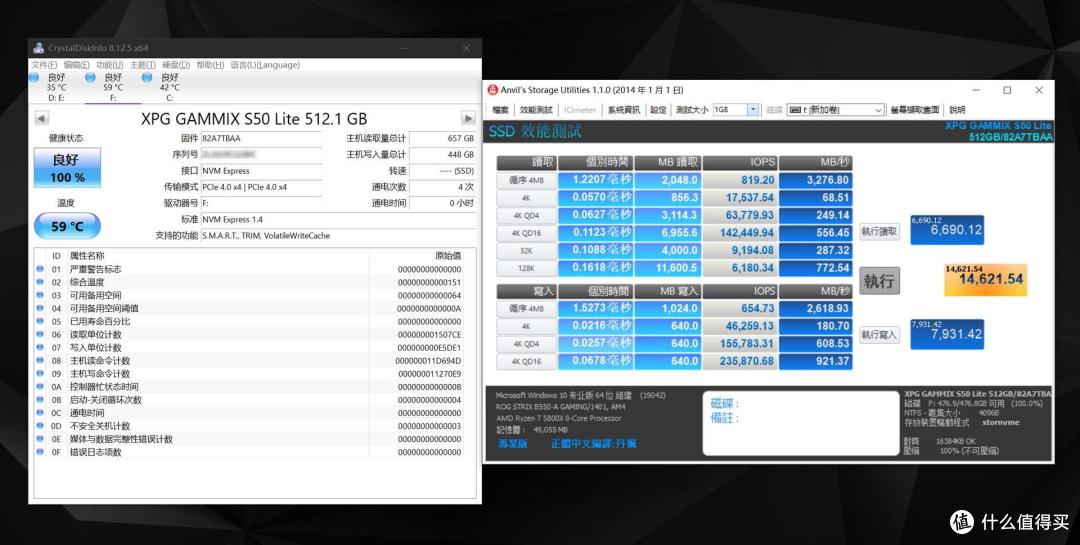Select the C: drive 42 °C status orb
Image resolution: width=1080 pixels, height=545 pixels.
coord(147,78)
